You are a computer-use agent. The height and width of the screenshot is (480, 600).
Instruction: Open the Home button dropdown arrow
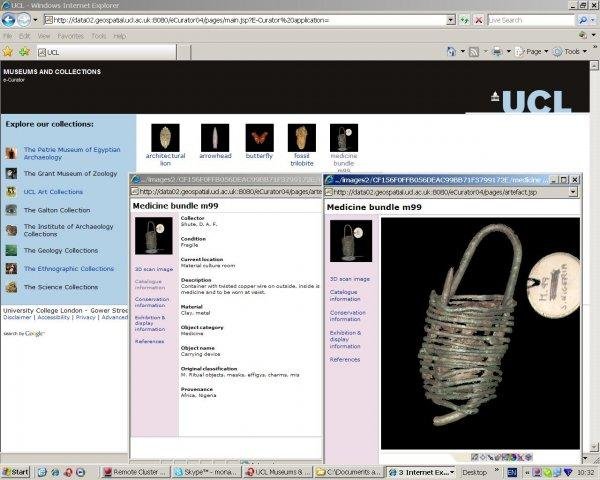[x=462, y=51]
